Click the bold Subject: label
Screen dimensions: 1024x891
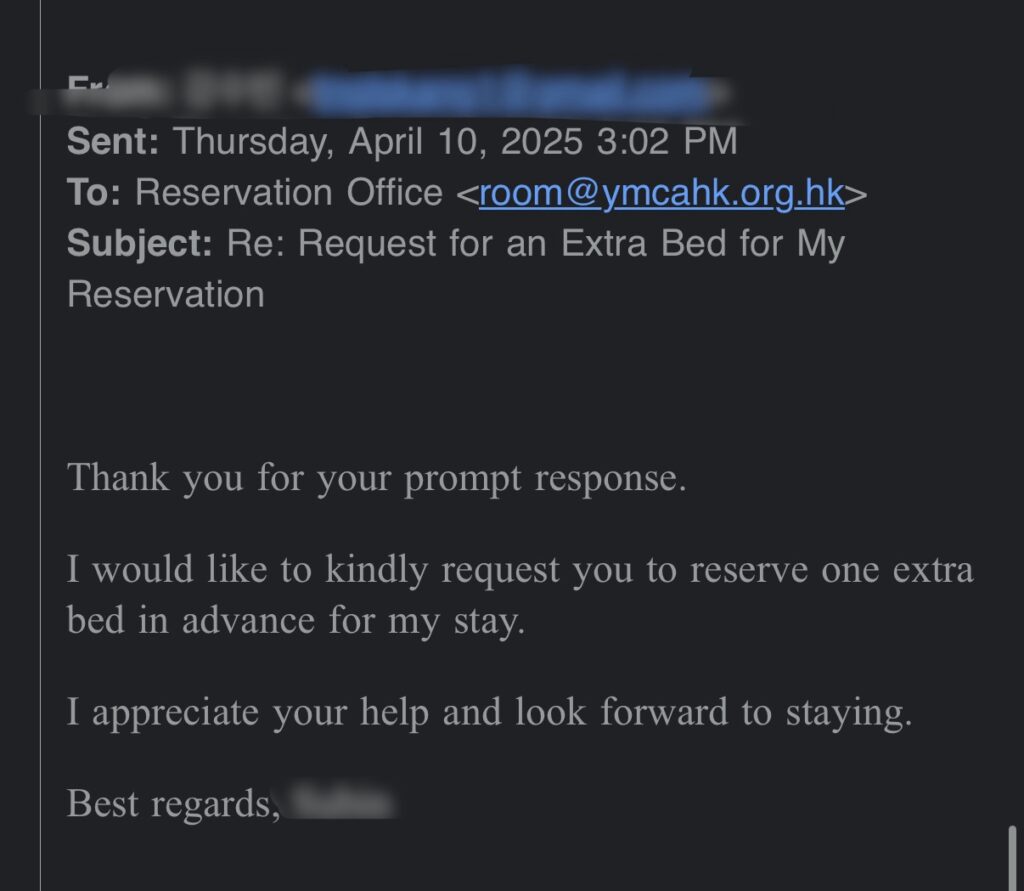click(x=140, y=244)
